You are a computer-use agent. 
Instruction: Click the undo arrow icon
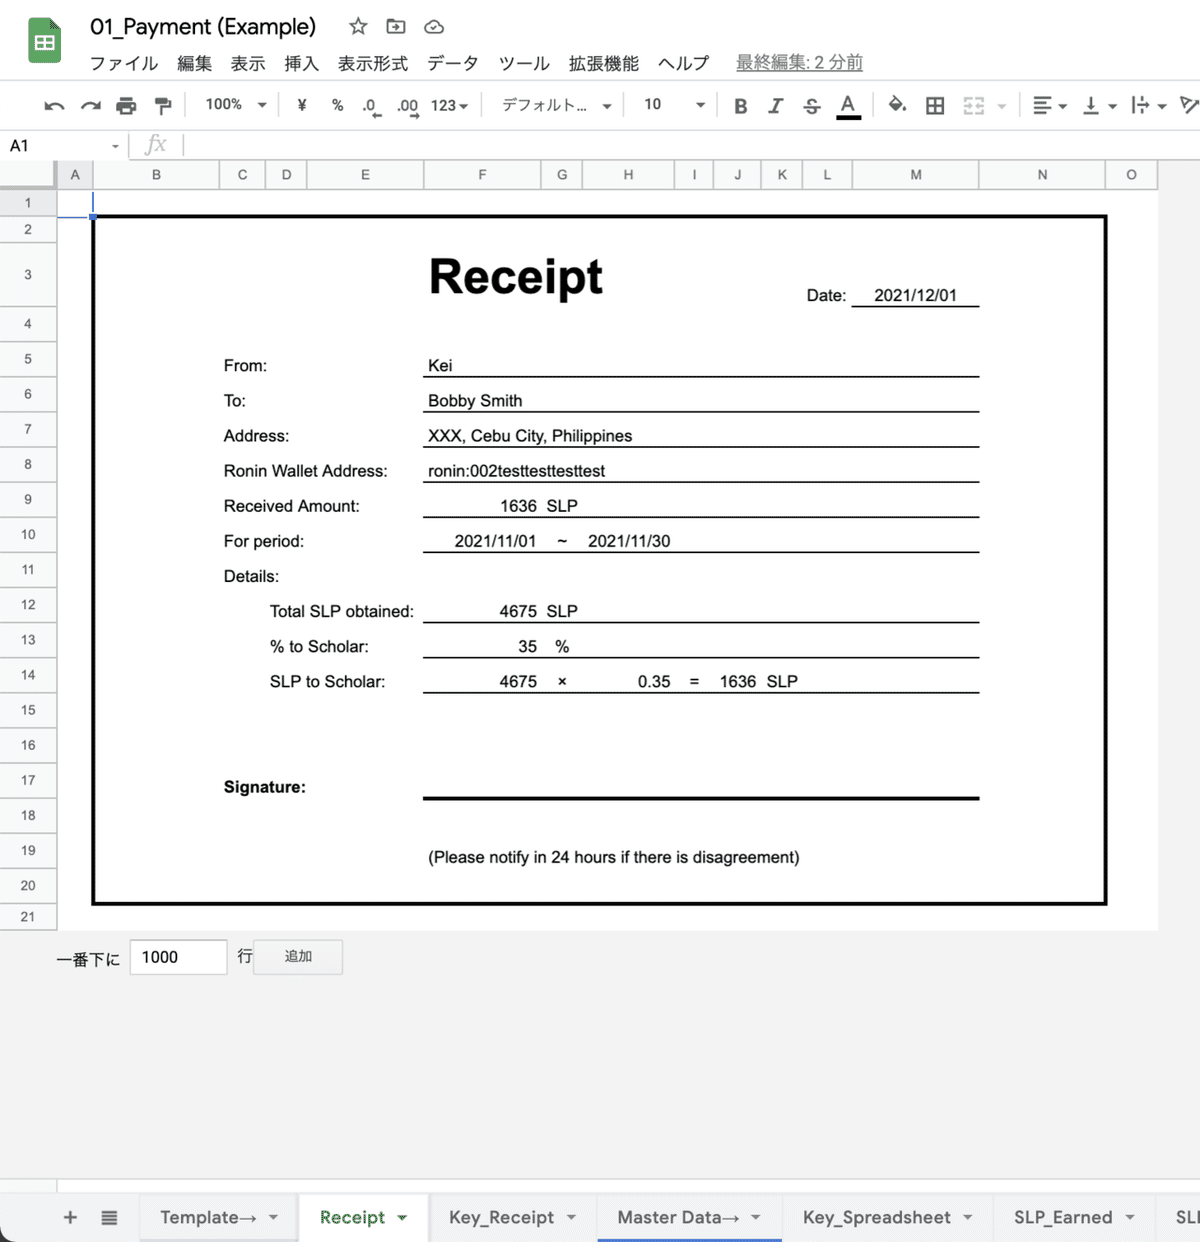(55, 105)
